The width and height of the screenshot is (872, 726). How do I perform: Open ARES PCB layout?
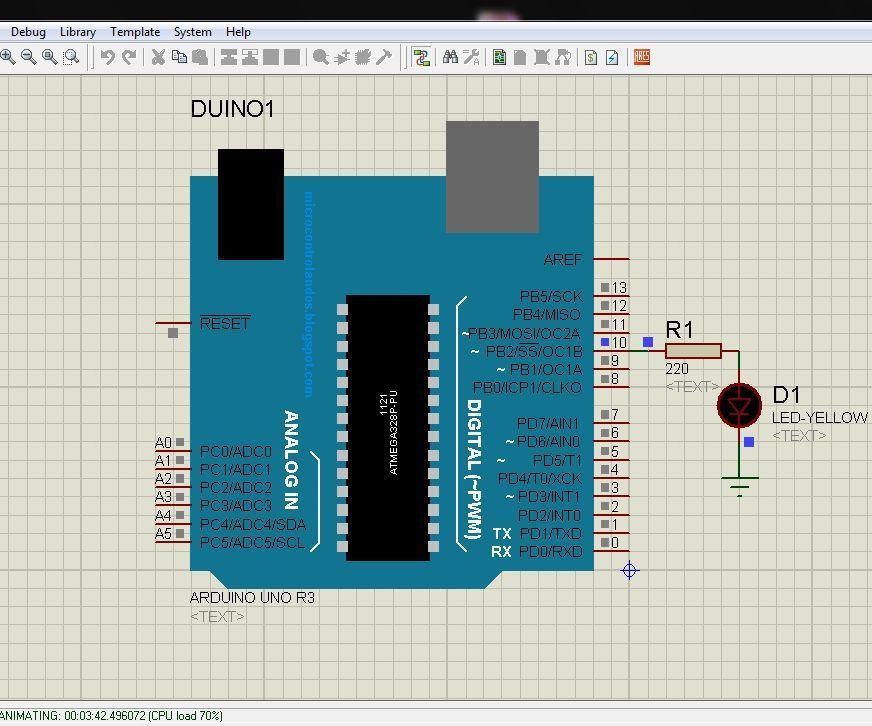click(x=640, y=57)
